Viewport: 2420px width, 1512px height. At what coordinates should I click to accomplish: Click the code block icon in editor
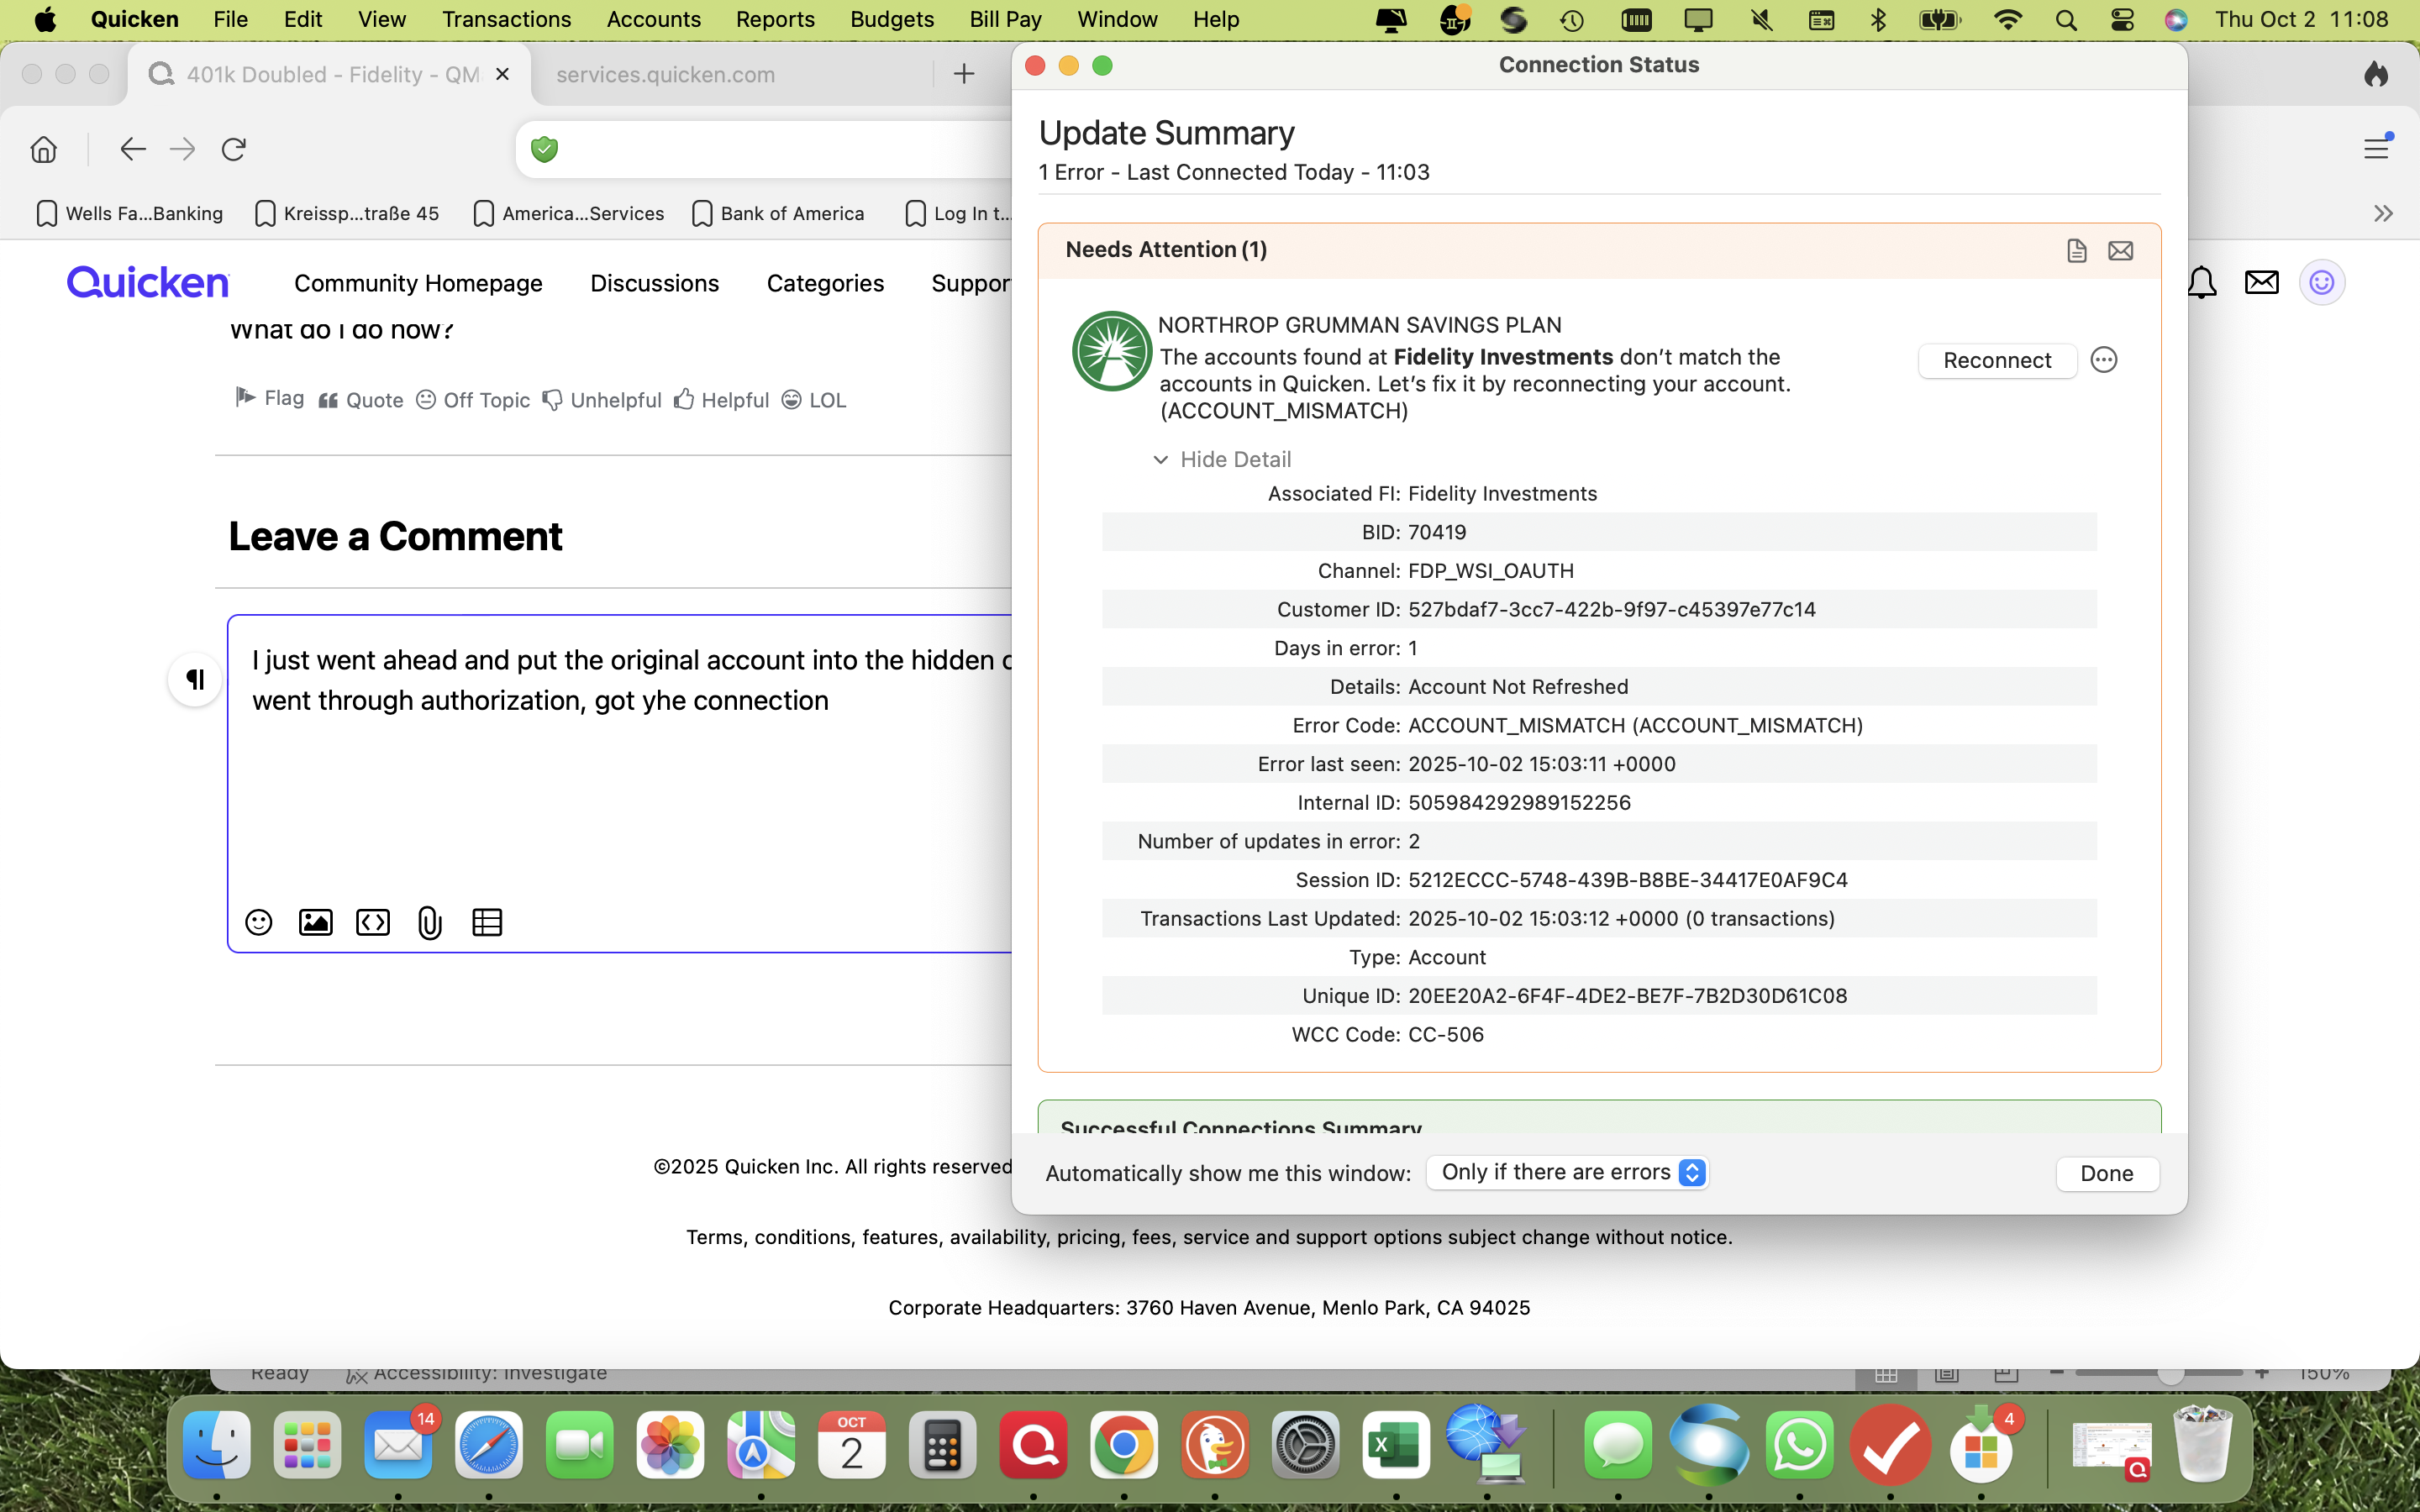tap(373, 922)
